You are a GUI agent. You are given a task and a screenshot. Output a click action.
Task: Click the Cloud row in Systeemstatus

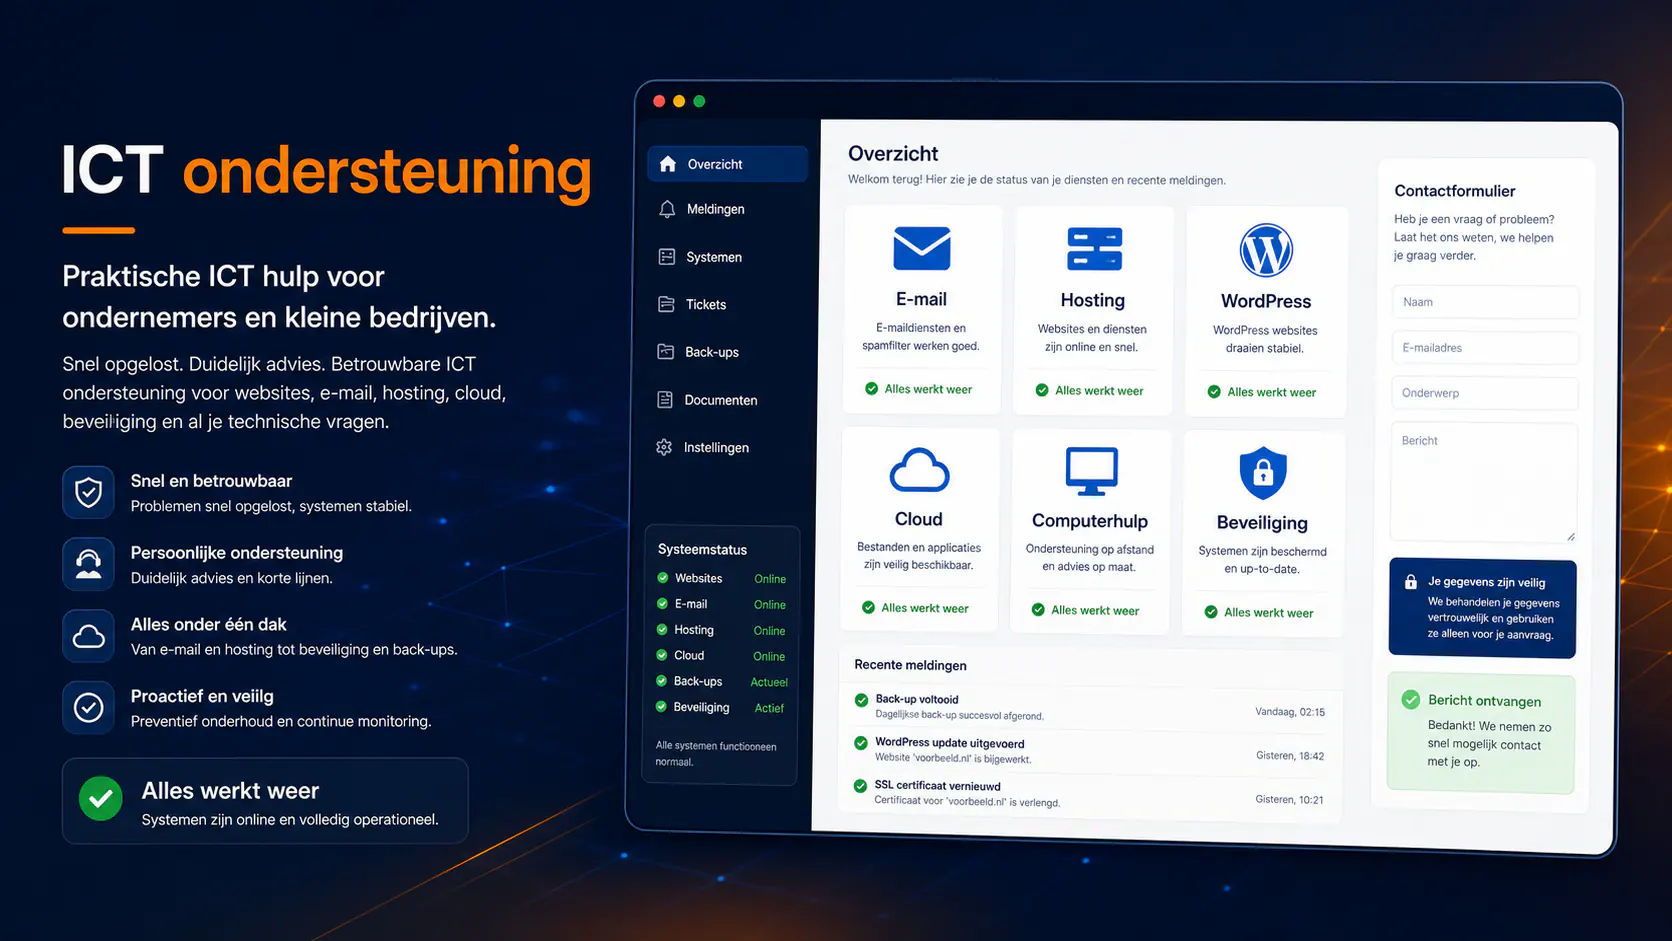(721, 656)
